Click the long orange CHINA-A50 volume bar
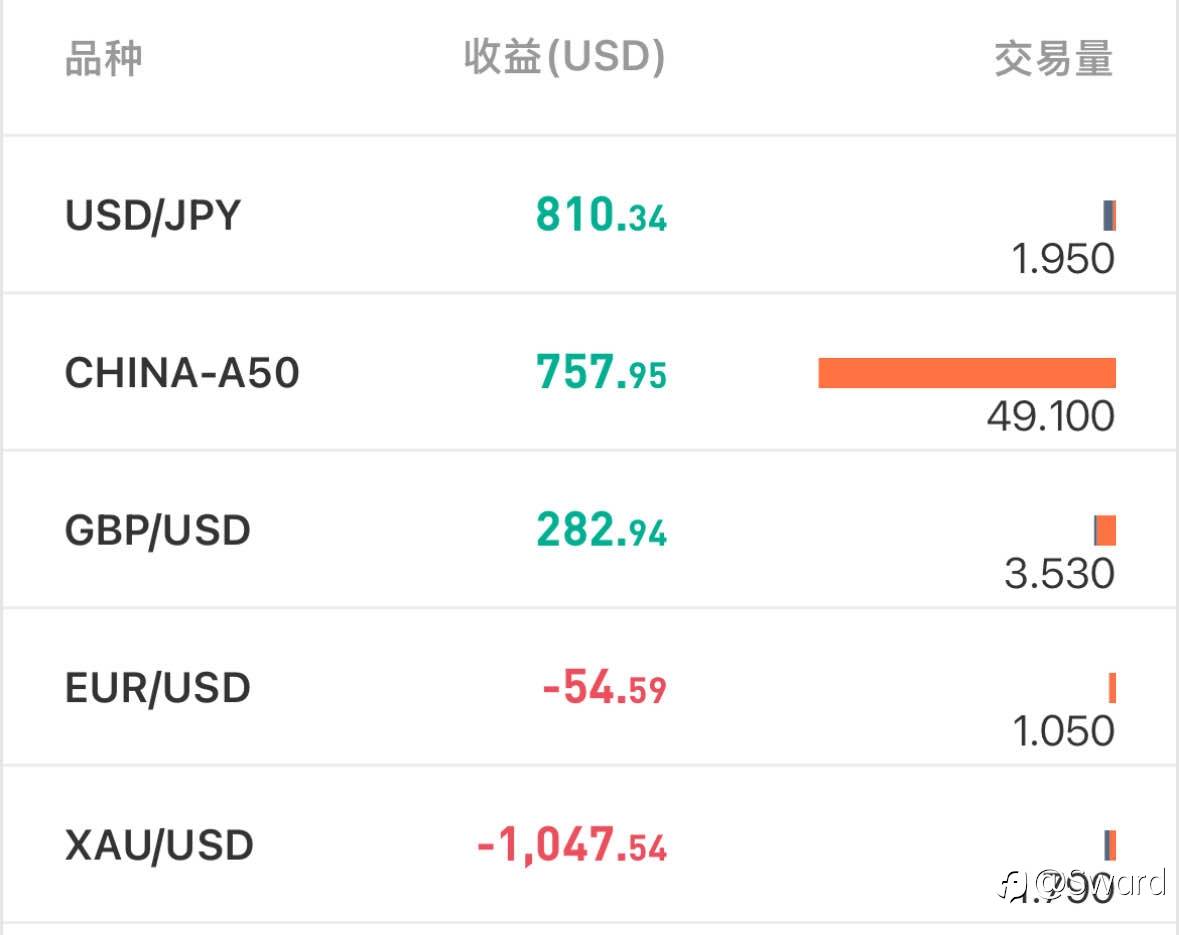The width and height of the screenshot is (1179, 935). pyautogui.click(x=966, y=373)
